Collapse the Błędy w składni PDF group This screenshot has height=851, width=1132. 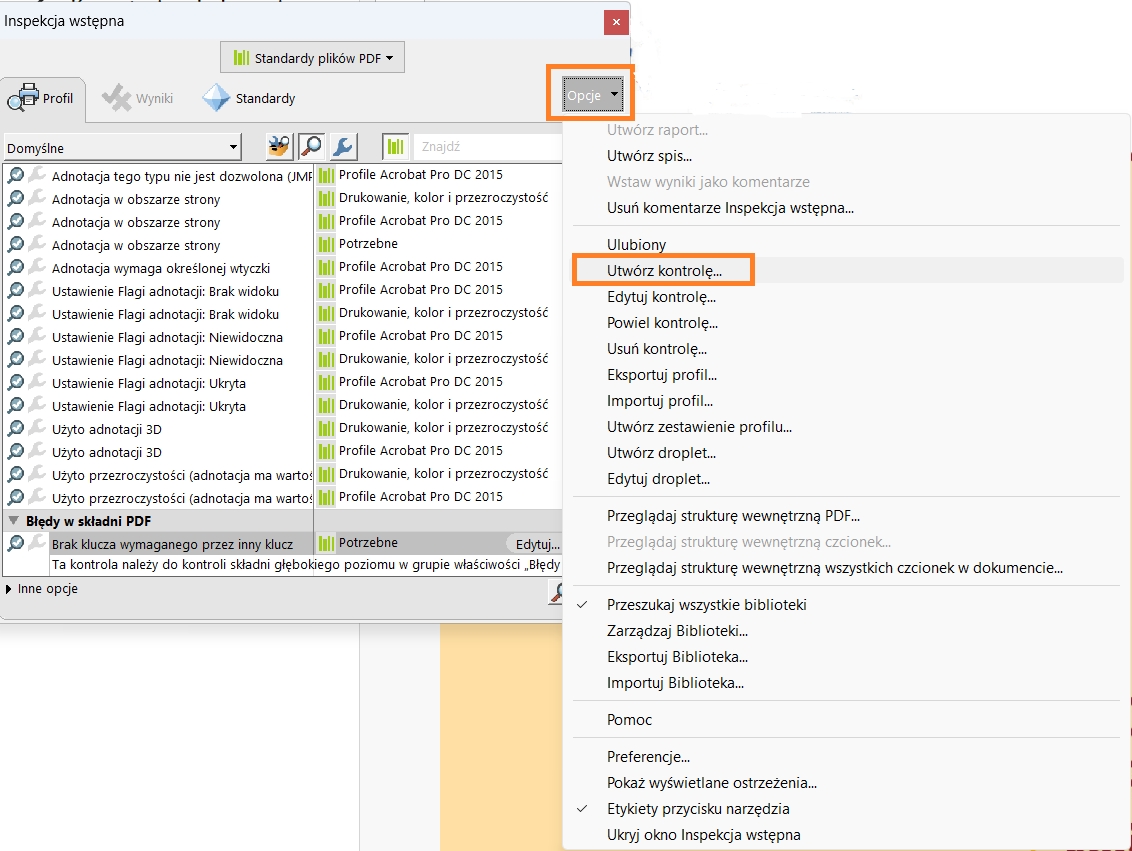13,520
